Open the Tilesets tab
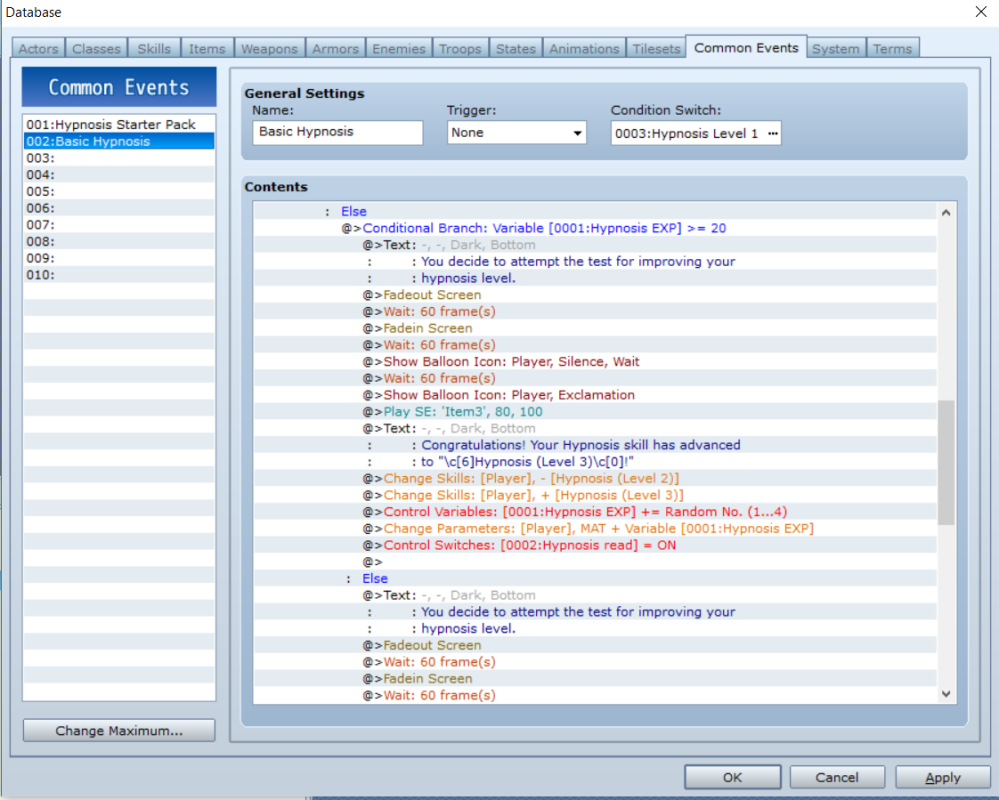 click(656, 48)
